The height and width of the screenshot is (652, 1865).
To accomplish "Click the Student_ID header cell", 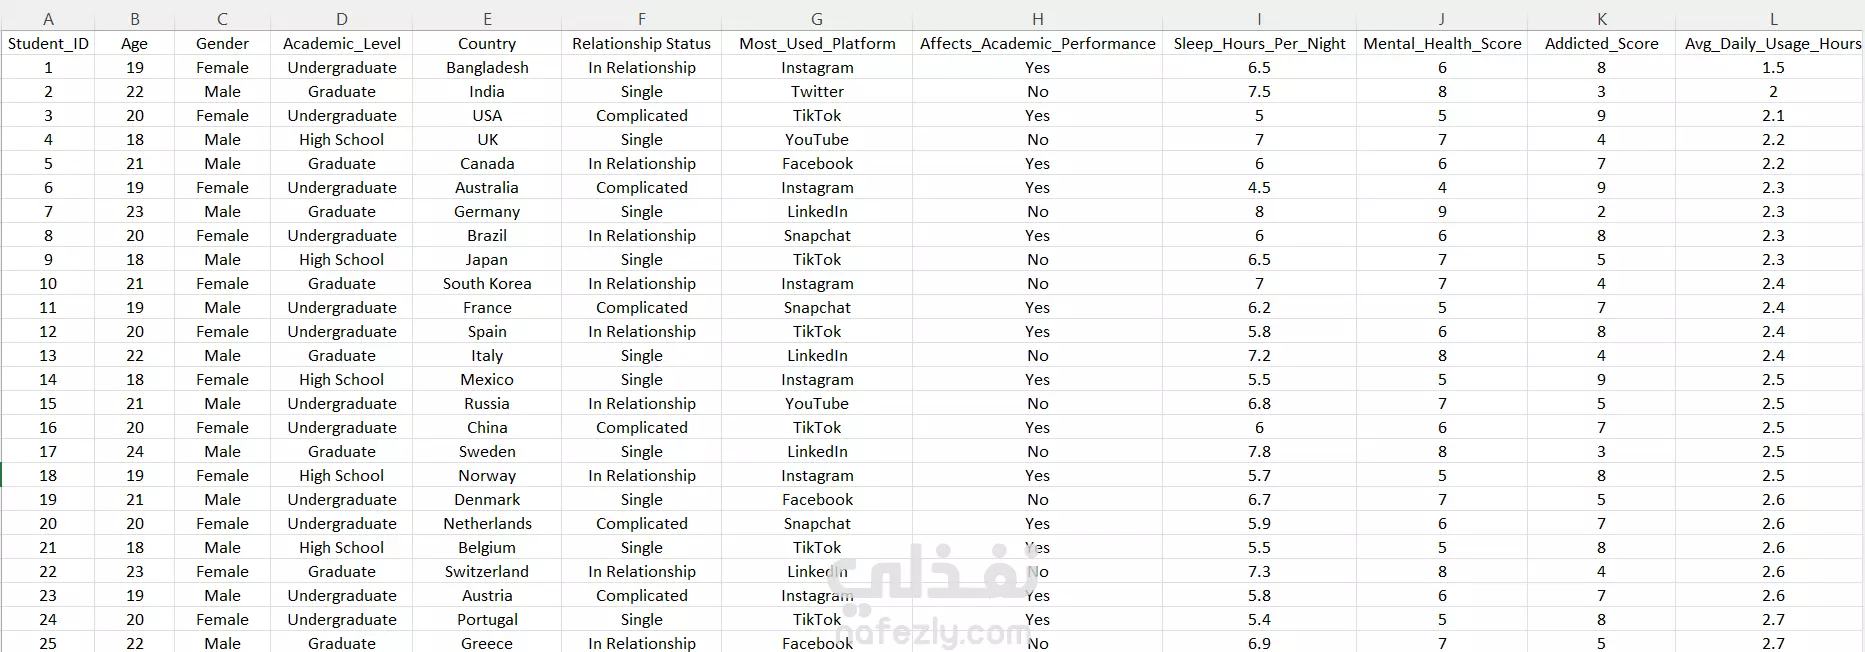I will pyautogui.click(x=48, y=43).
